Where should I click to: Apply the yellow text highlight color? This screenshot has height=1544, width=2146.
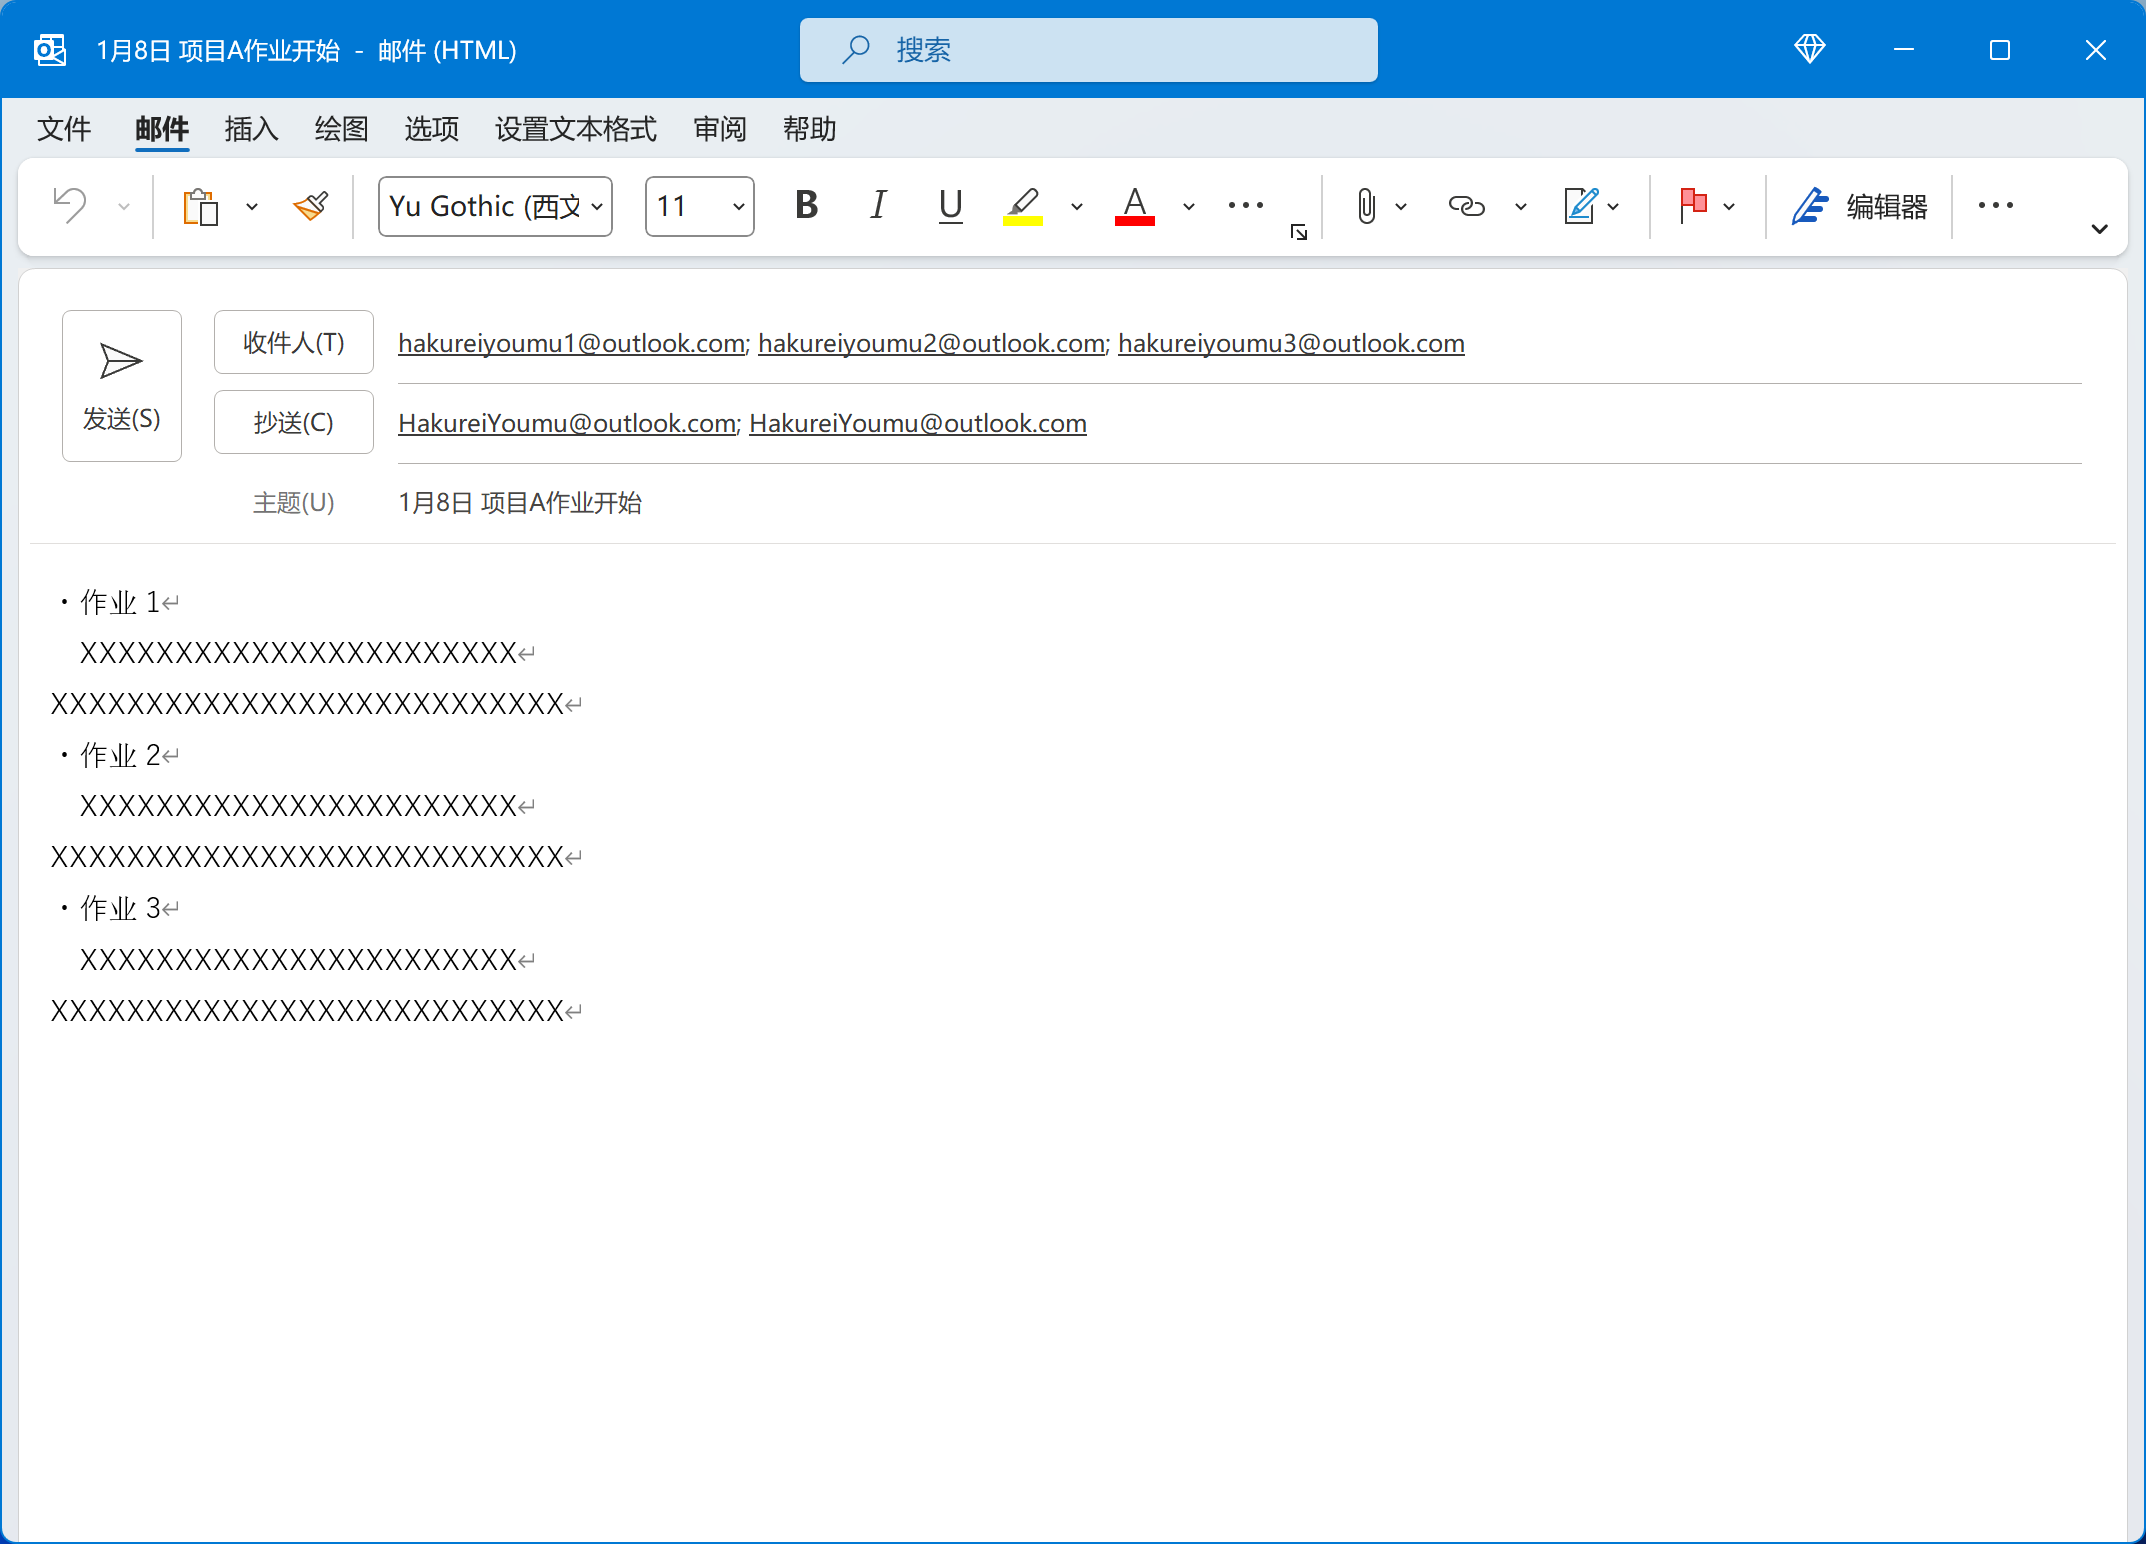[1022, 206]
